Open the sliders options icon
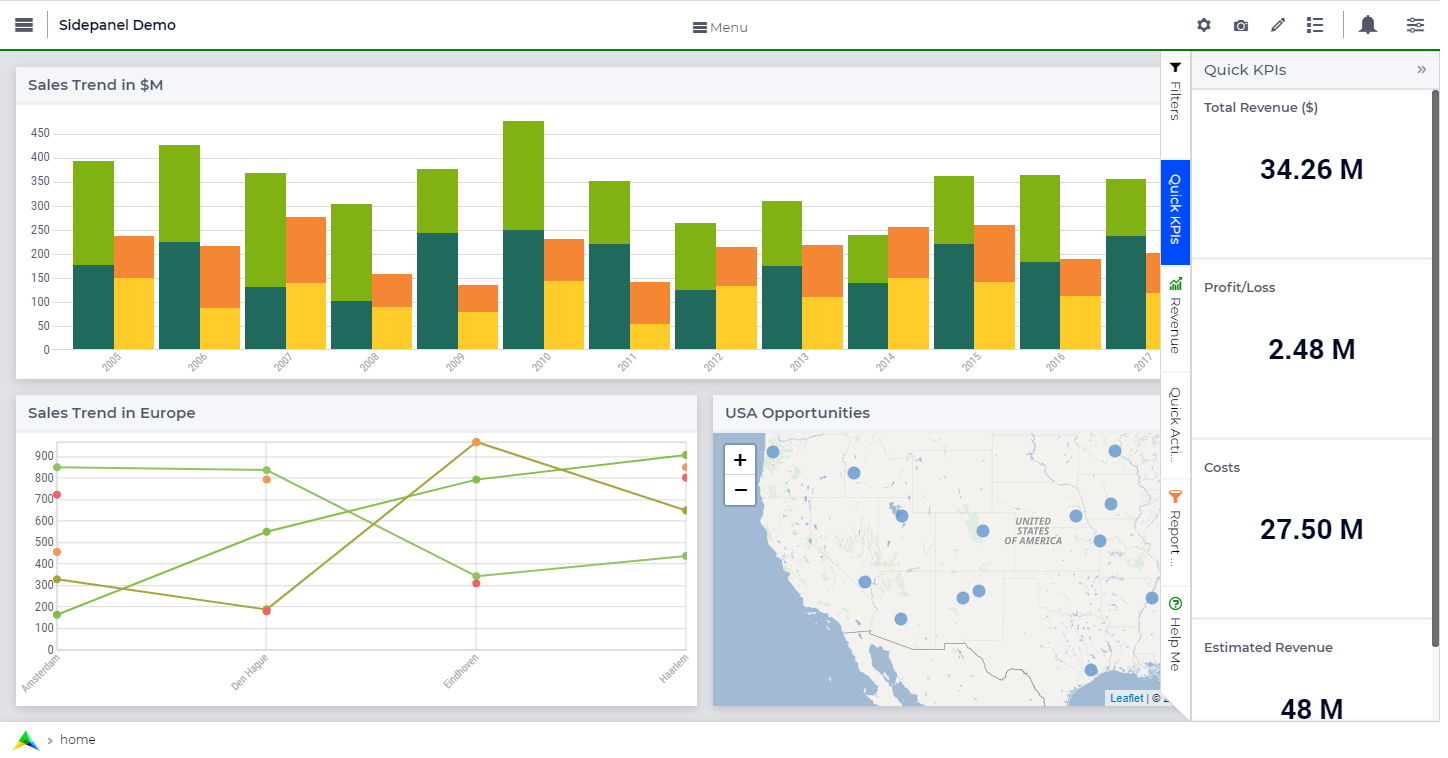The image size is (1448, 758). pyautogui.click(x=1415, y=25)
